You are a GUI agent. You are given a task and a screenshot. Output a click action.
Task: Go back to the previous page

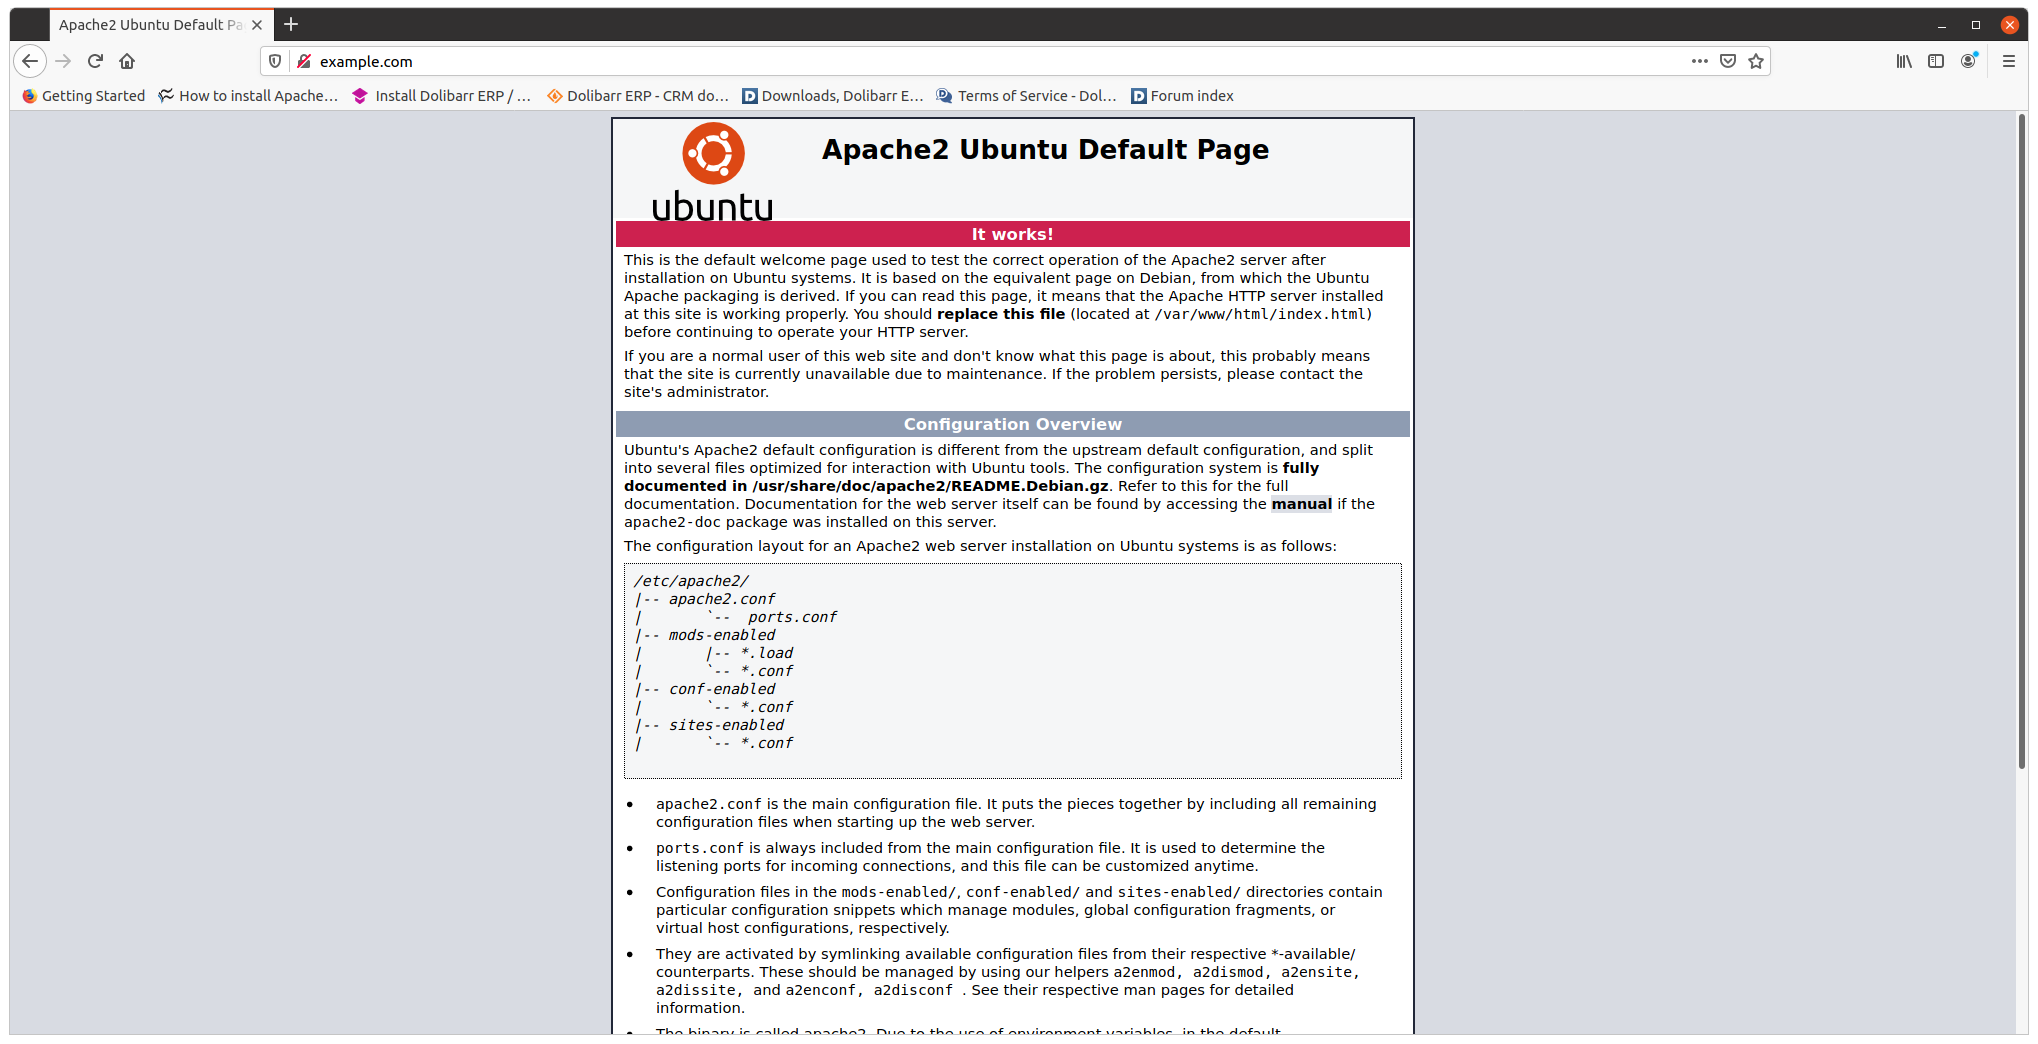[x=30, y=61]
